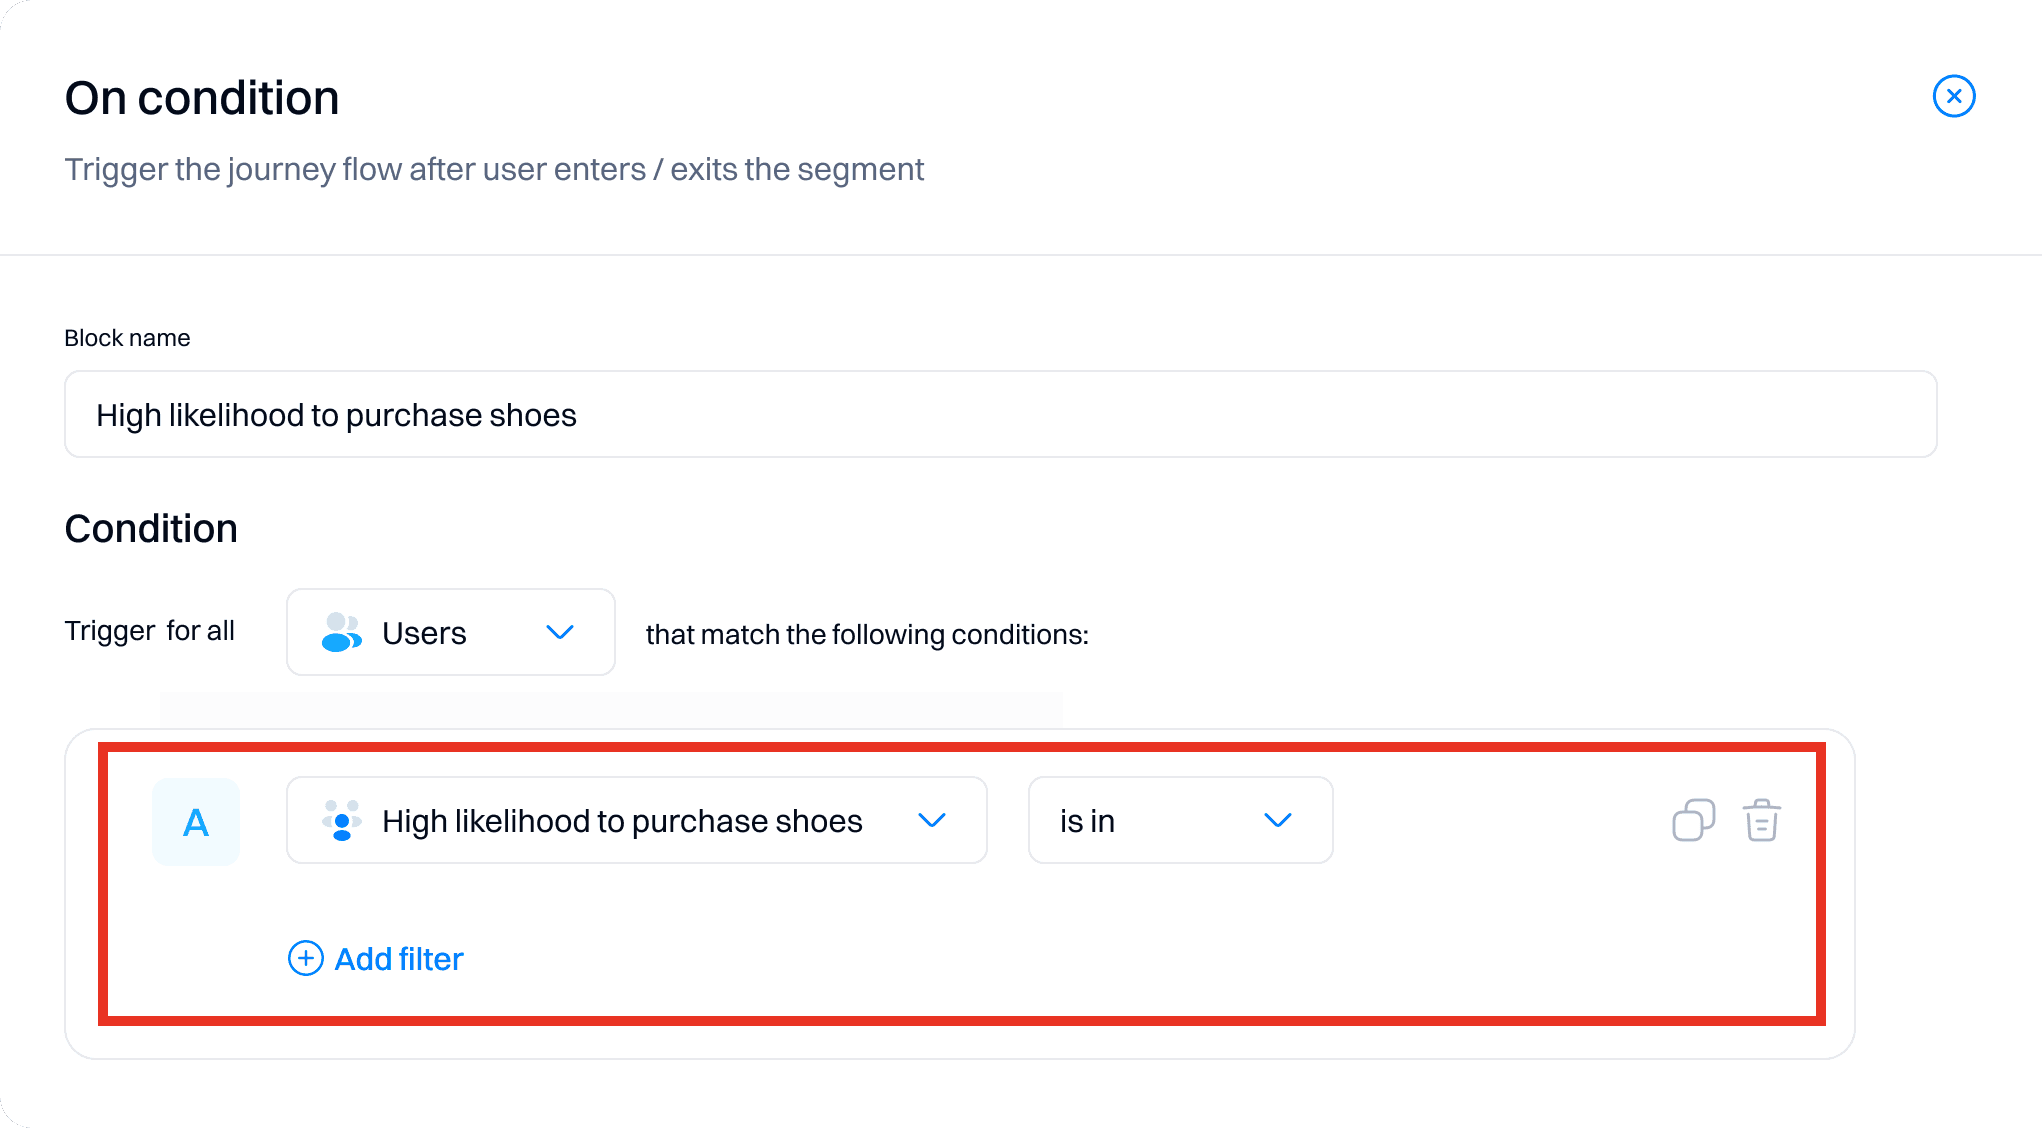This screenshot has width=2042, height=1128.
Task: Expand the Users dropdown chevron
Action: (x=560, y=632)
